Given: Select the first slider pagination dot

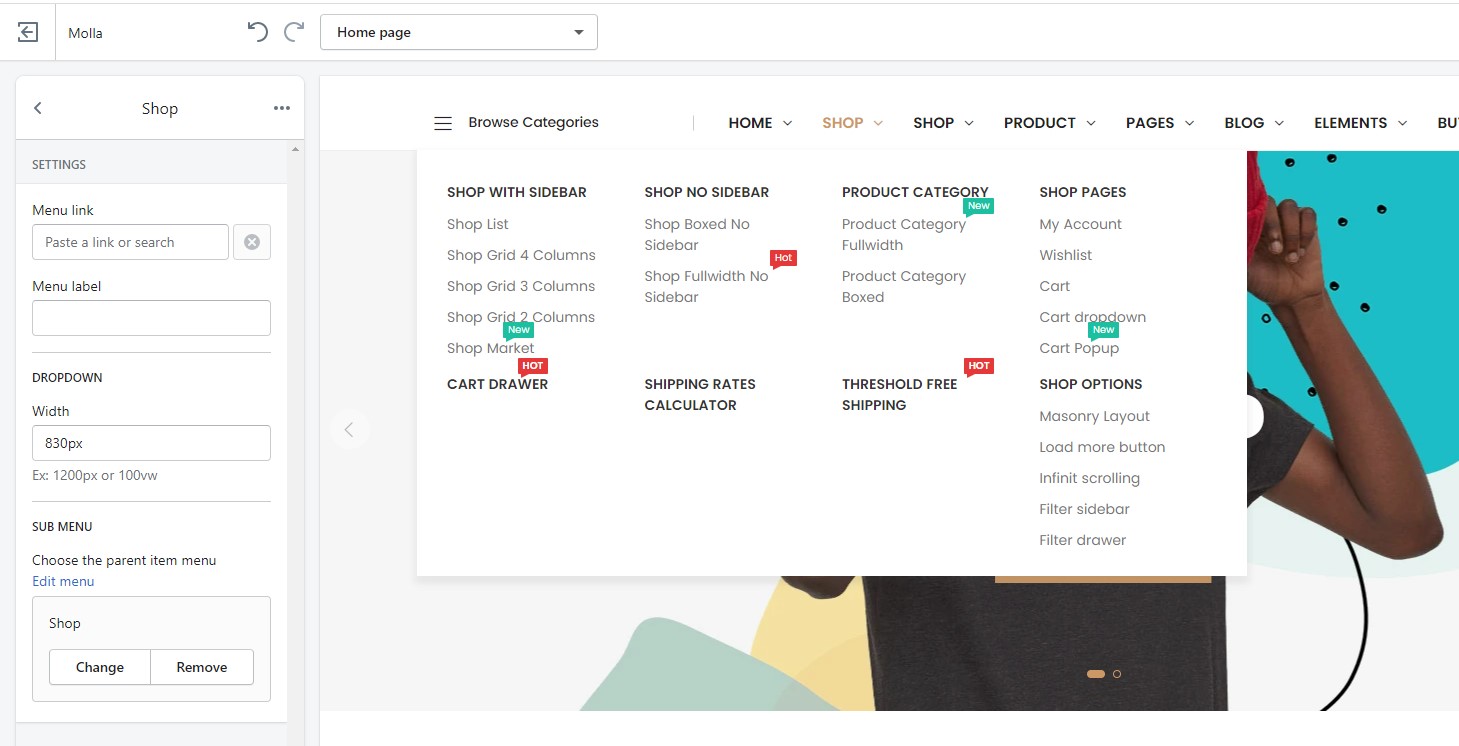Looking at the screenshot, I should tap(1096, 674).
